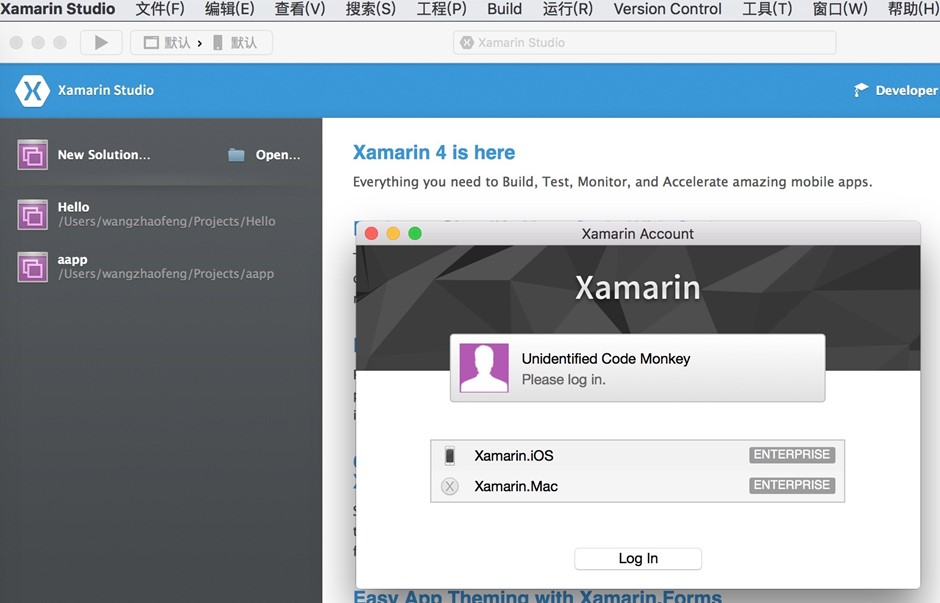Screen dimensions: 940x603
Task: Open Easy App Theming with Xamarin.Forms link
Action: [x=537, y=596]
